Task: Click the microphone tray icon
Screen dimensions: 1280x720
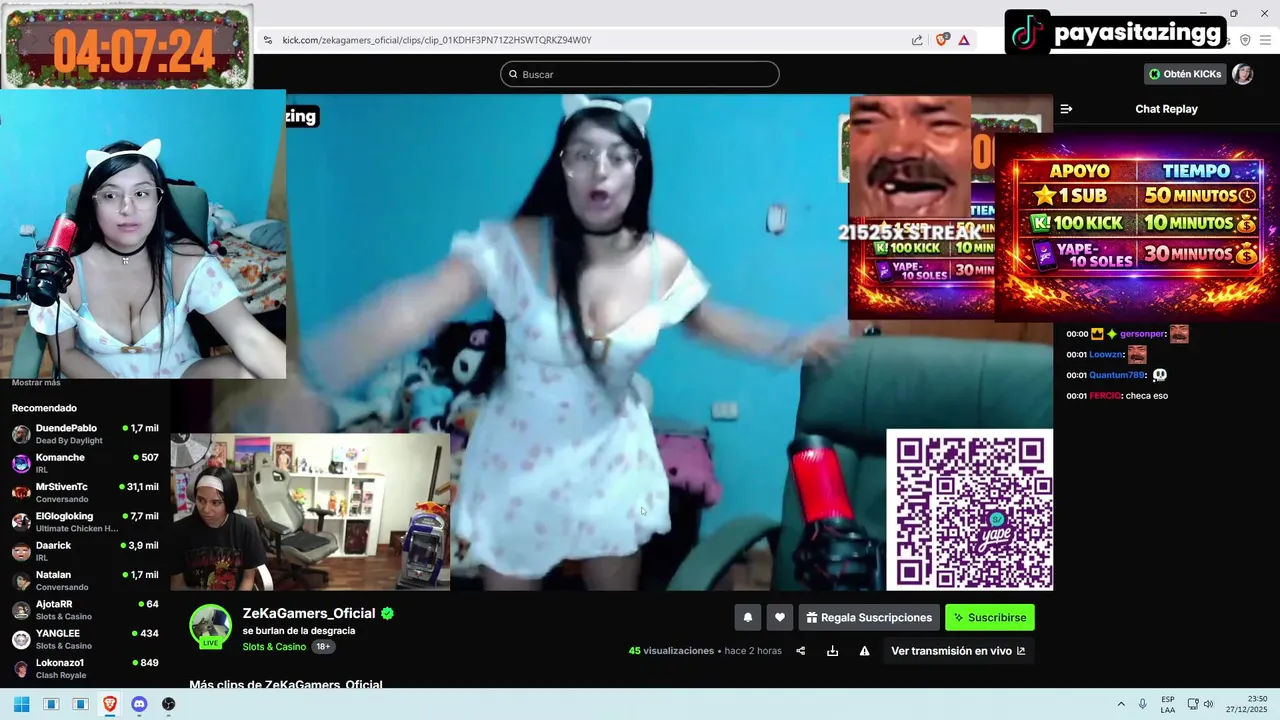Action: point(1143,704)
